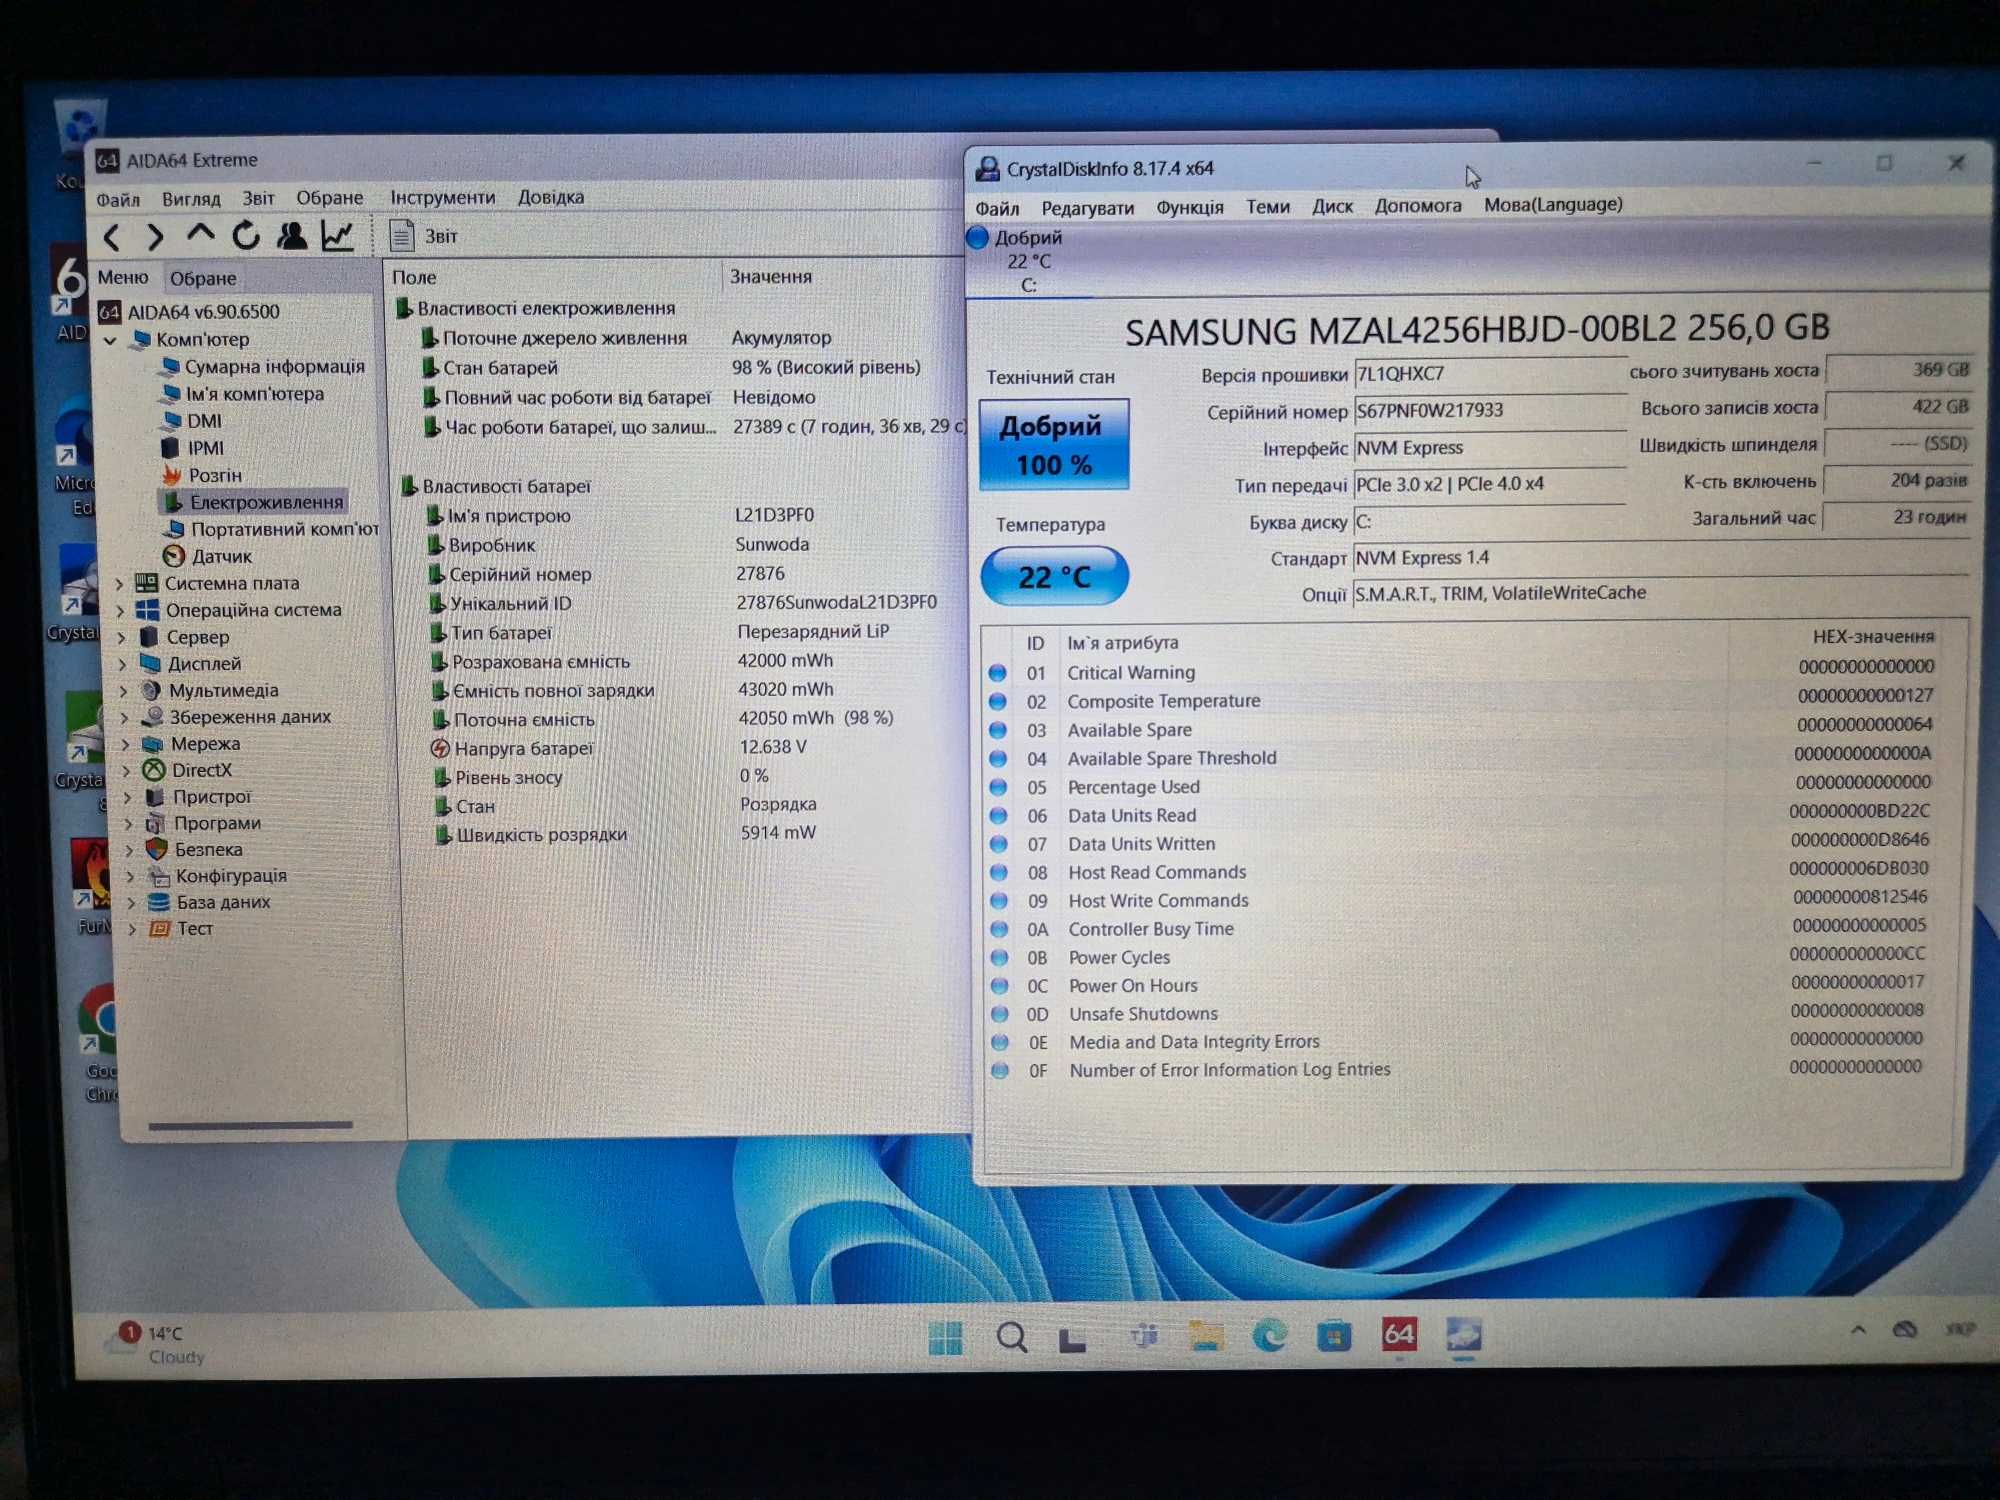Expand the Збереження даних tree node
2000x1500 pixels.
[125, 717]
